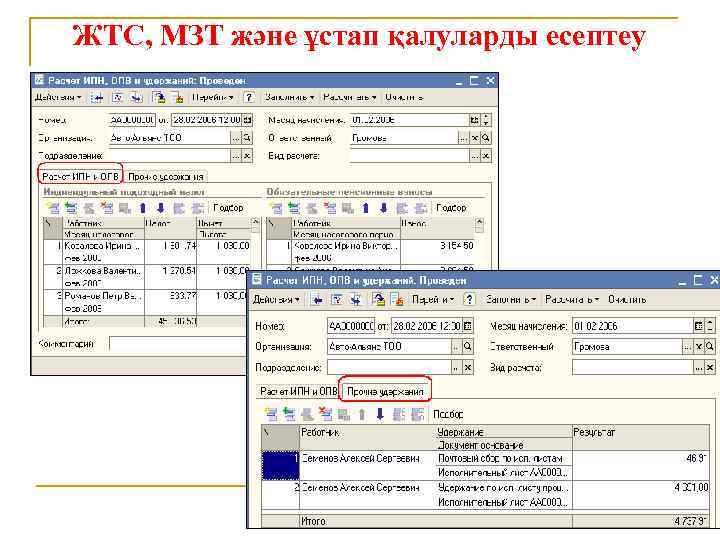720x540 pixels.
Task: Move row down blue arrow, front window table
Action: point(380,414)
